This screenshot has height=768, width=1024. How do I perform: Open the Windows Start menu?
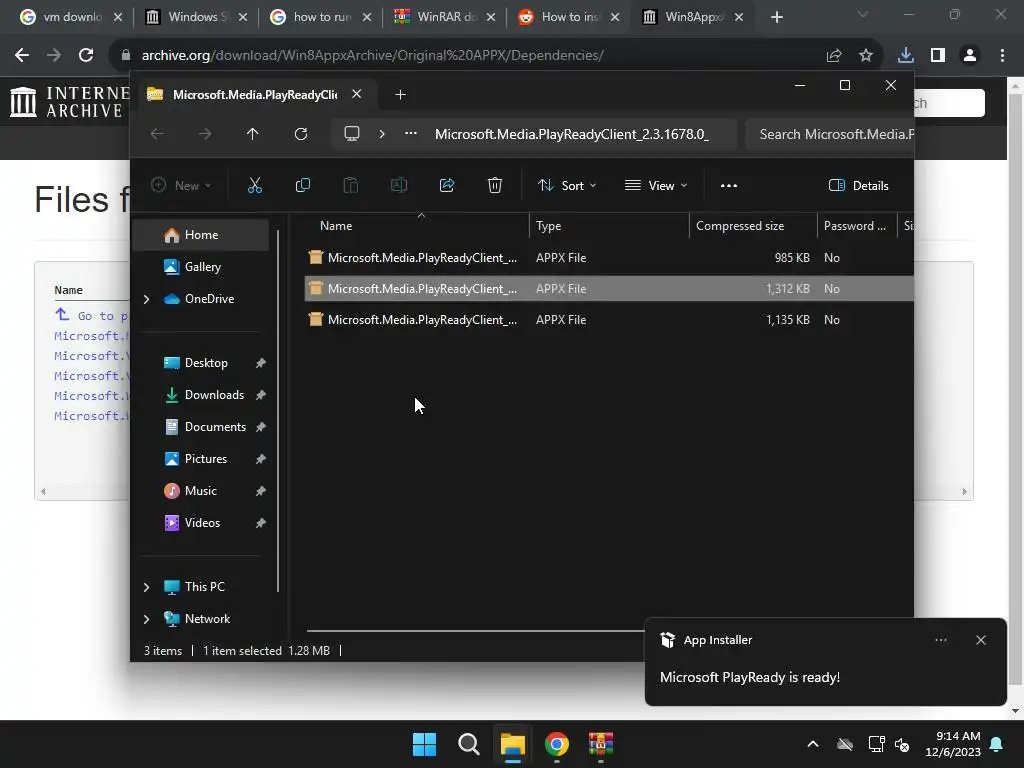(x=424, y=744)
